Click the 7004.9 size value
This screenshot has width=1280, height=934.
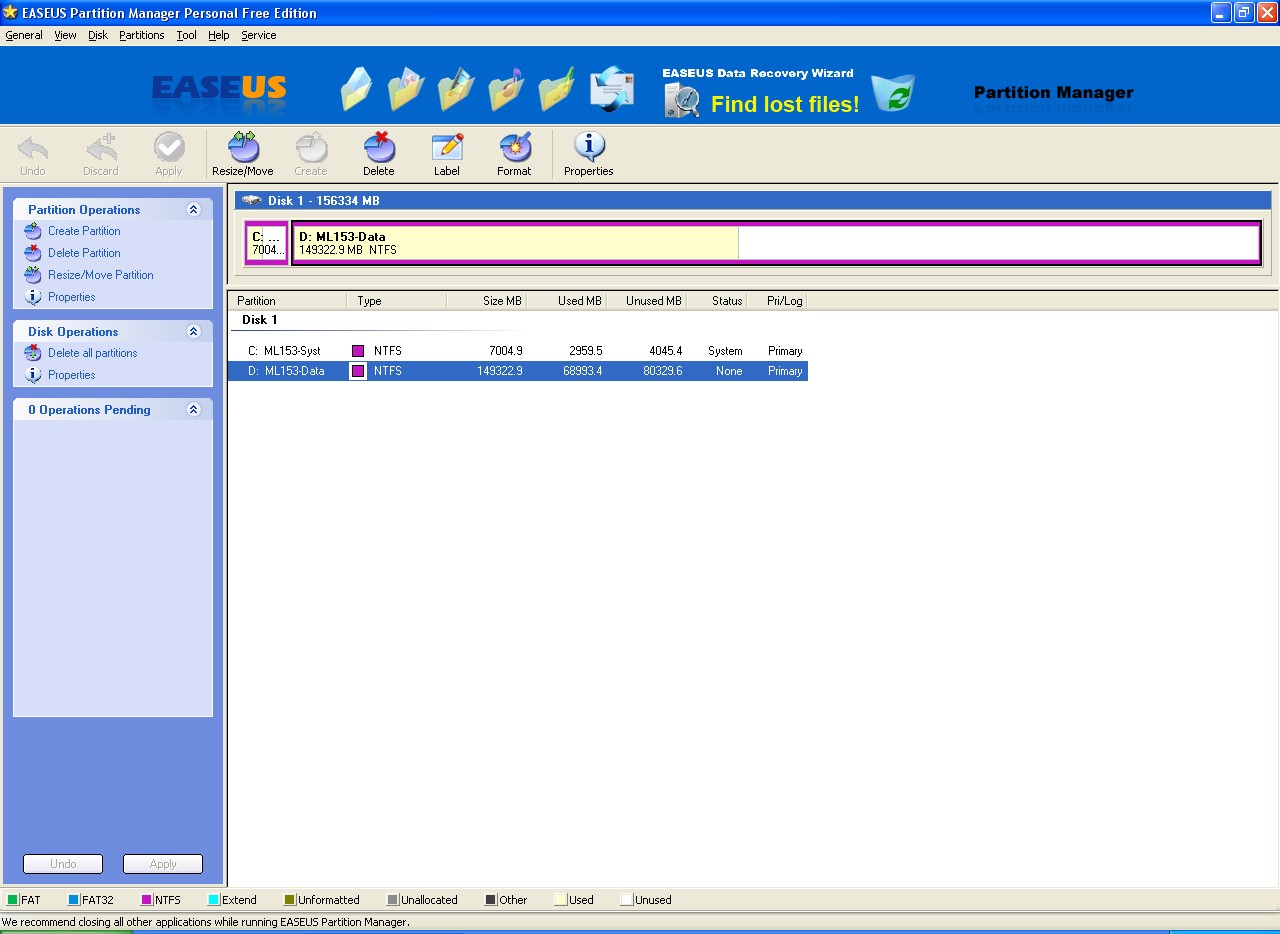(506, 351)
